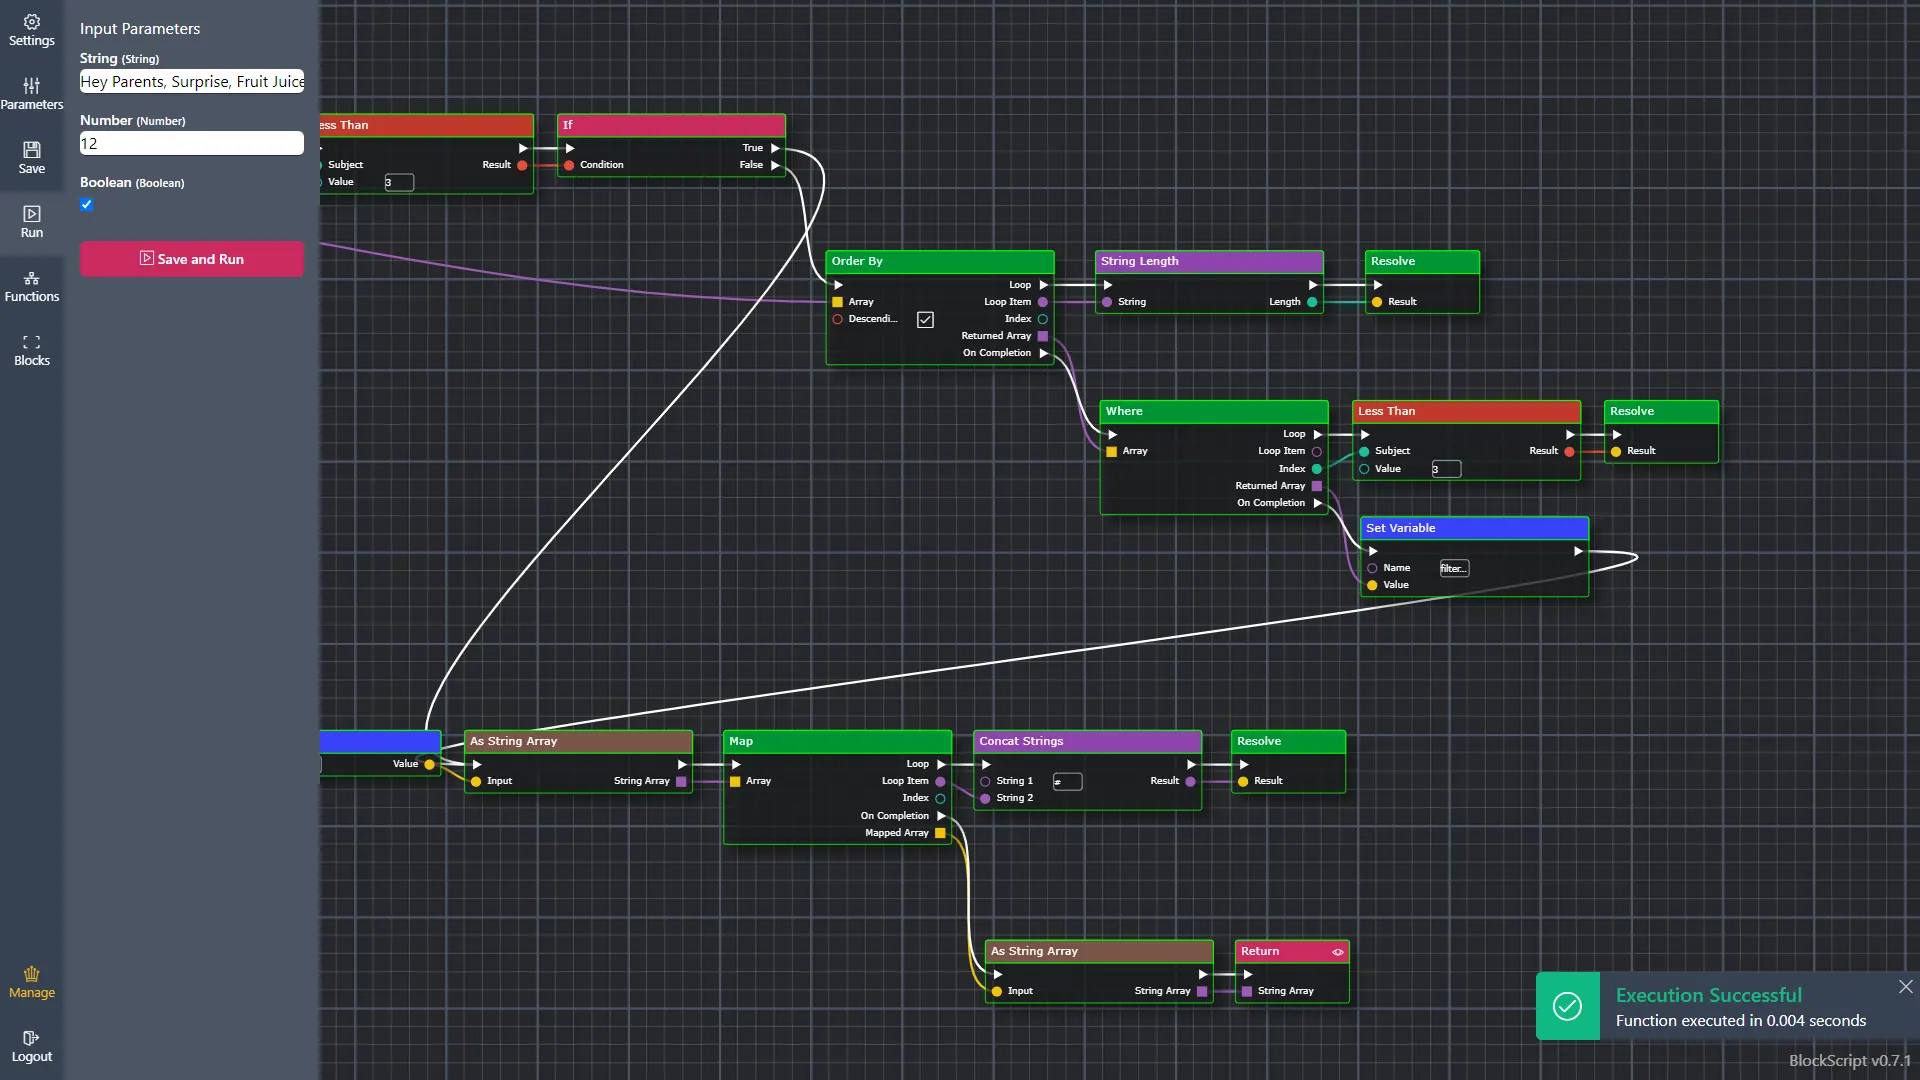The image size is (1920, 1080).
Task: Open the Blocks sidebar item
Action: click(x=32, y=350)
